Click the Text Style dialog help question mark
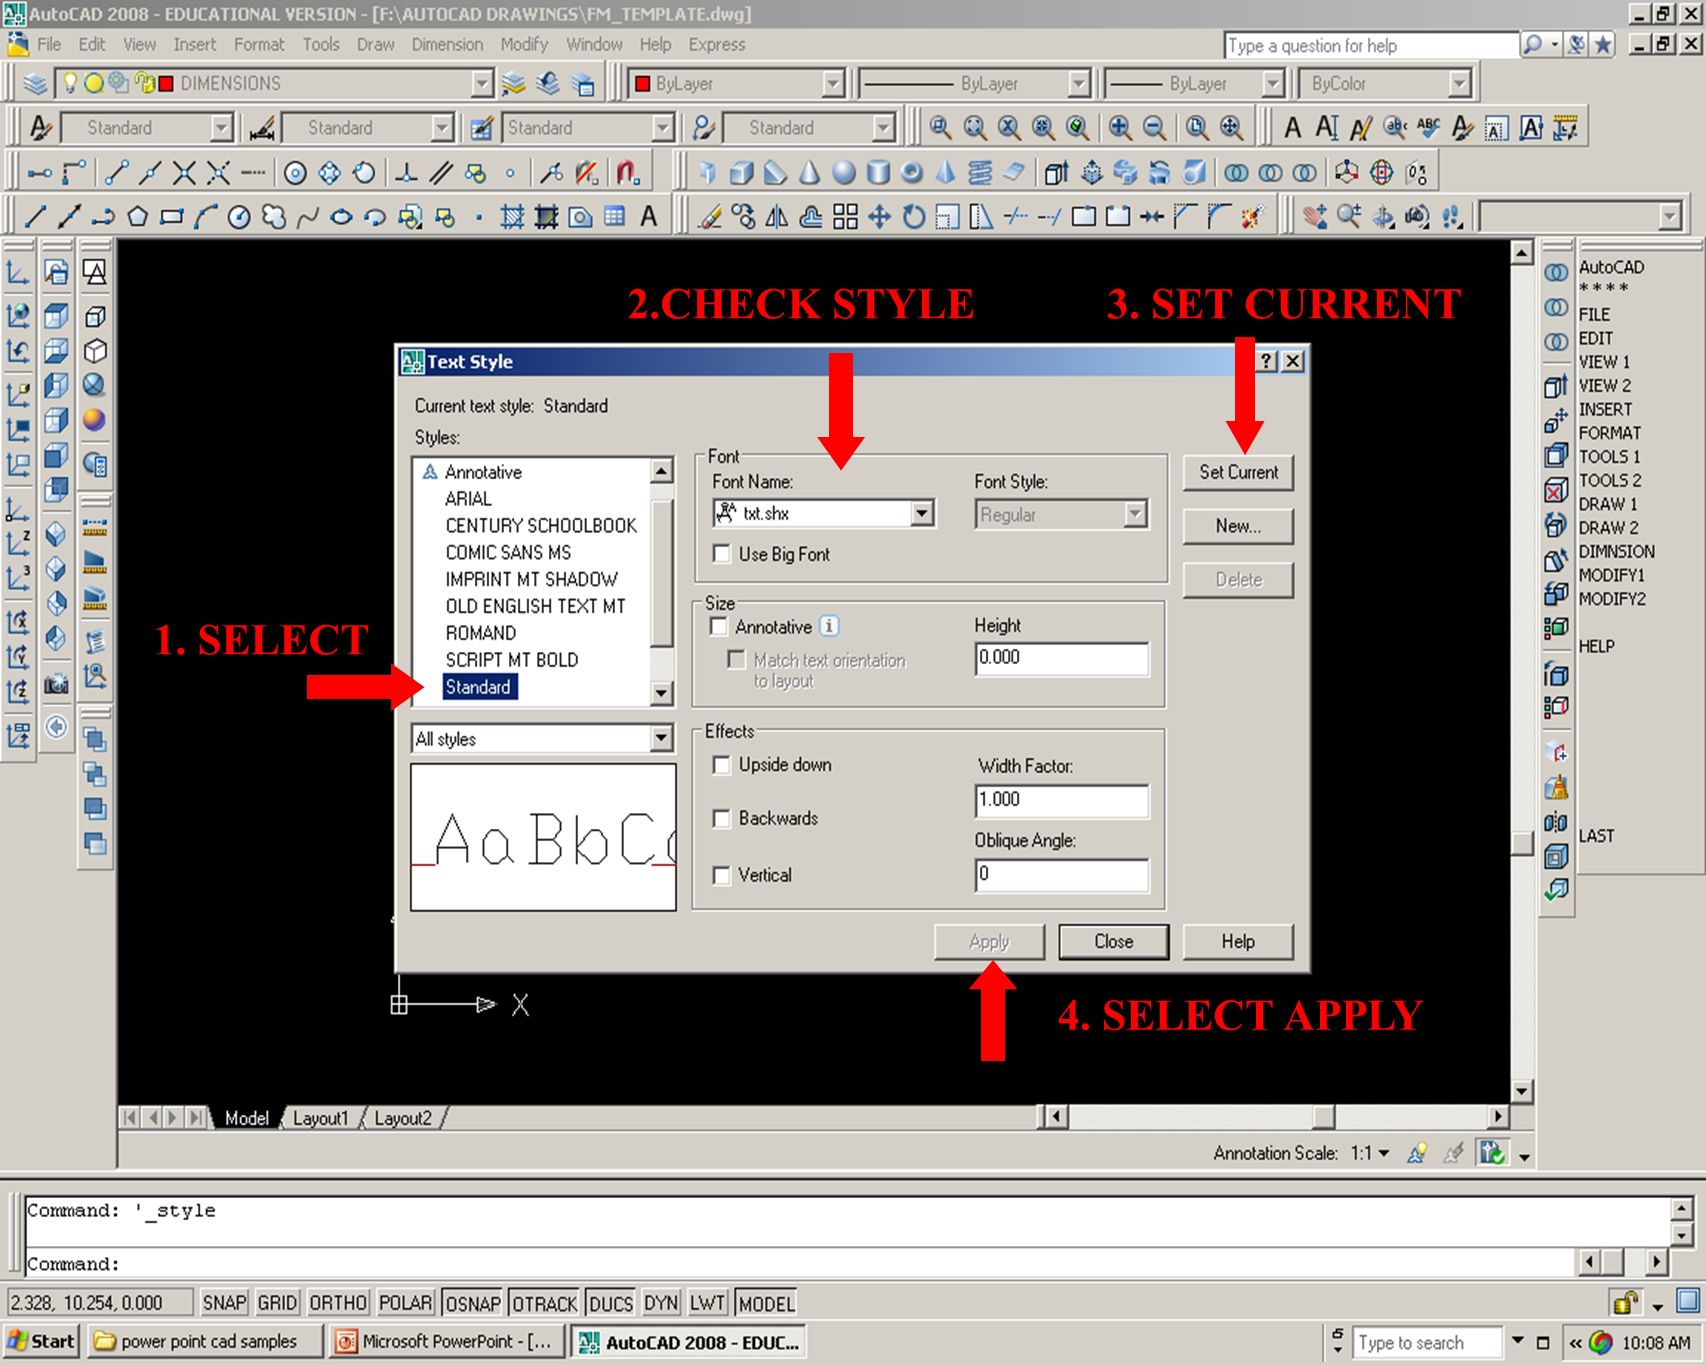Screen dimensions: 1706x1365 pyautogui.click(x=1267, y=361)
